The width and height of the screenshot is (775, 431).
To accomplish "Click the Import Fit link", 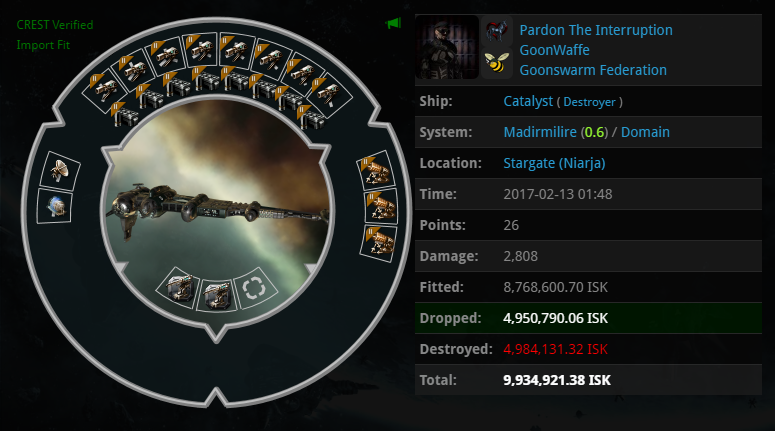I will (43, 45).
